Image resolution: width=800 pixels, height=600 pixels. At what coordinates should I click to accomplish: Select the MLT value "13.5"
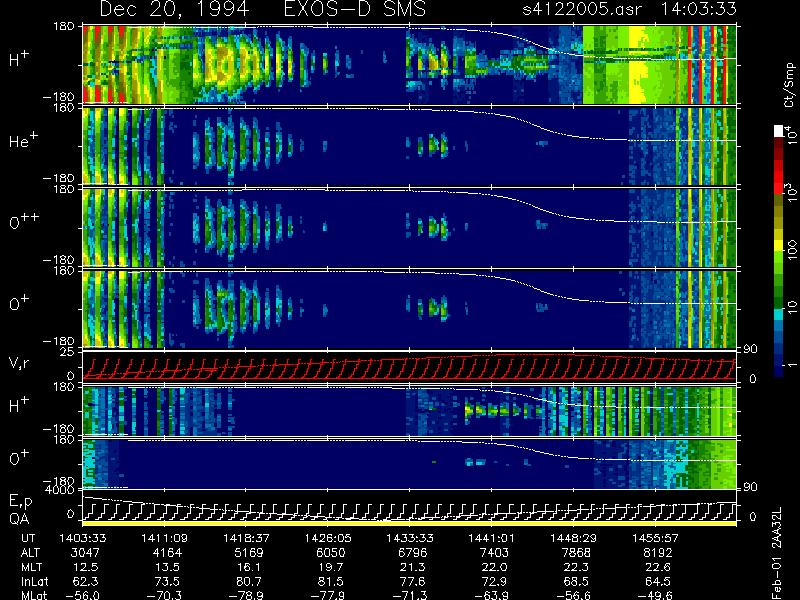[x=169, y=567]
